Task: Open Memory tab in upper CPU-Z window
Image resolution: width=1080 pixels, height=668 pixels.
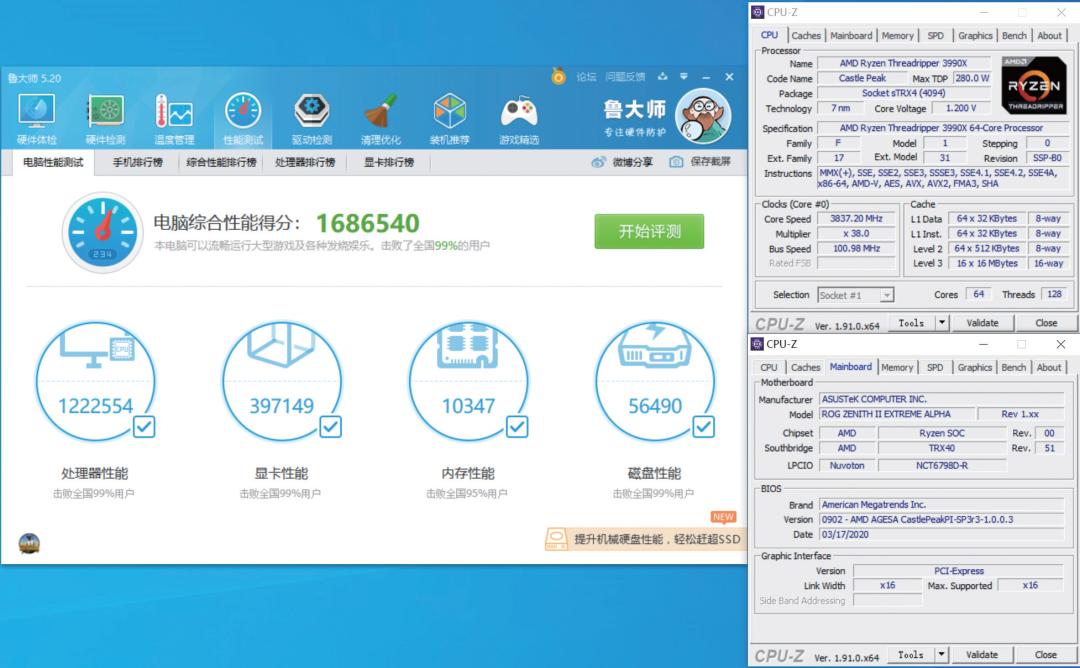Action: click(897, 35)
